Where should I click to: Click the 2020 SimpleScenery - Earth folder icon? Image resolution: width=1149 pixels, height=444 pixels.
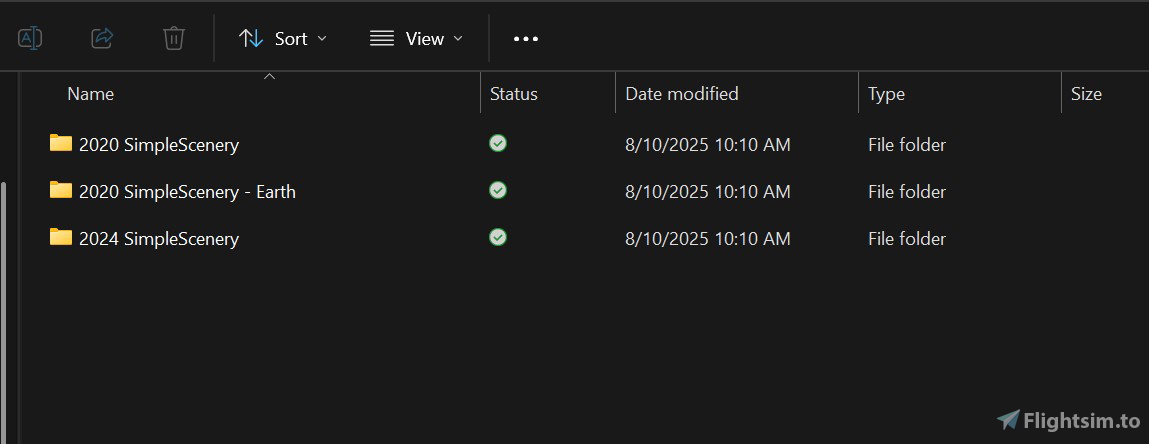point(61,190)
